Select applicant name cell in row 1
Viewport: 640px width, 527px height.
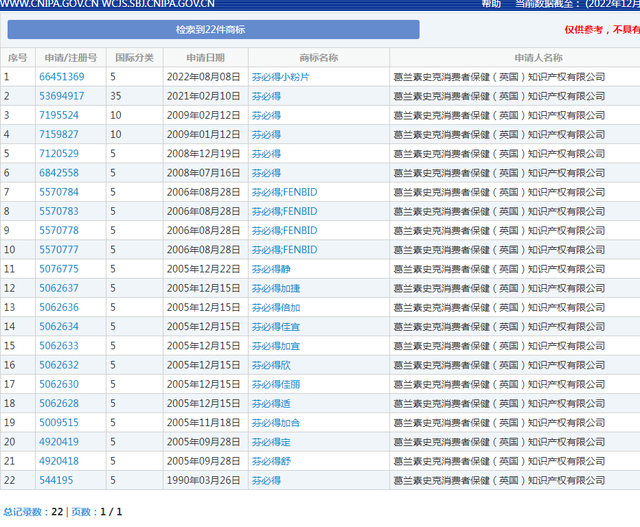click(499, 77)
